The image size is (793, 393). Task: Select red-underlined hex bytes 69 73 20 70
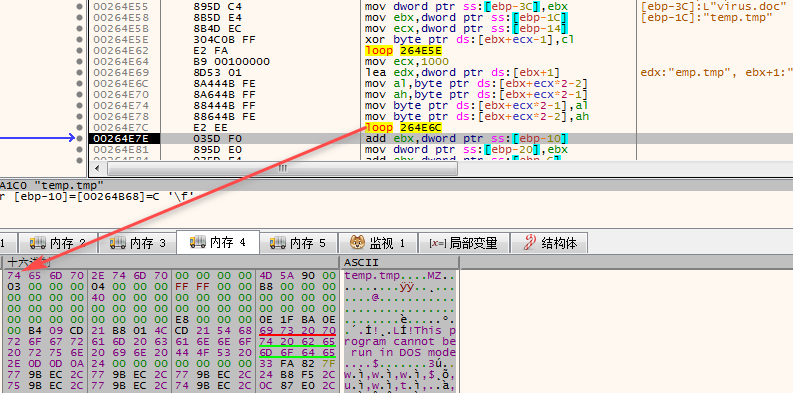tap(297, 330)
